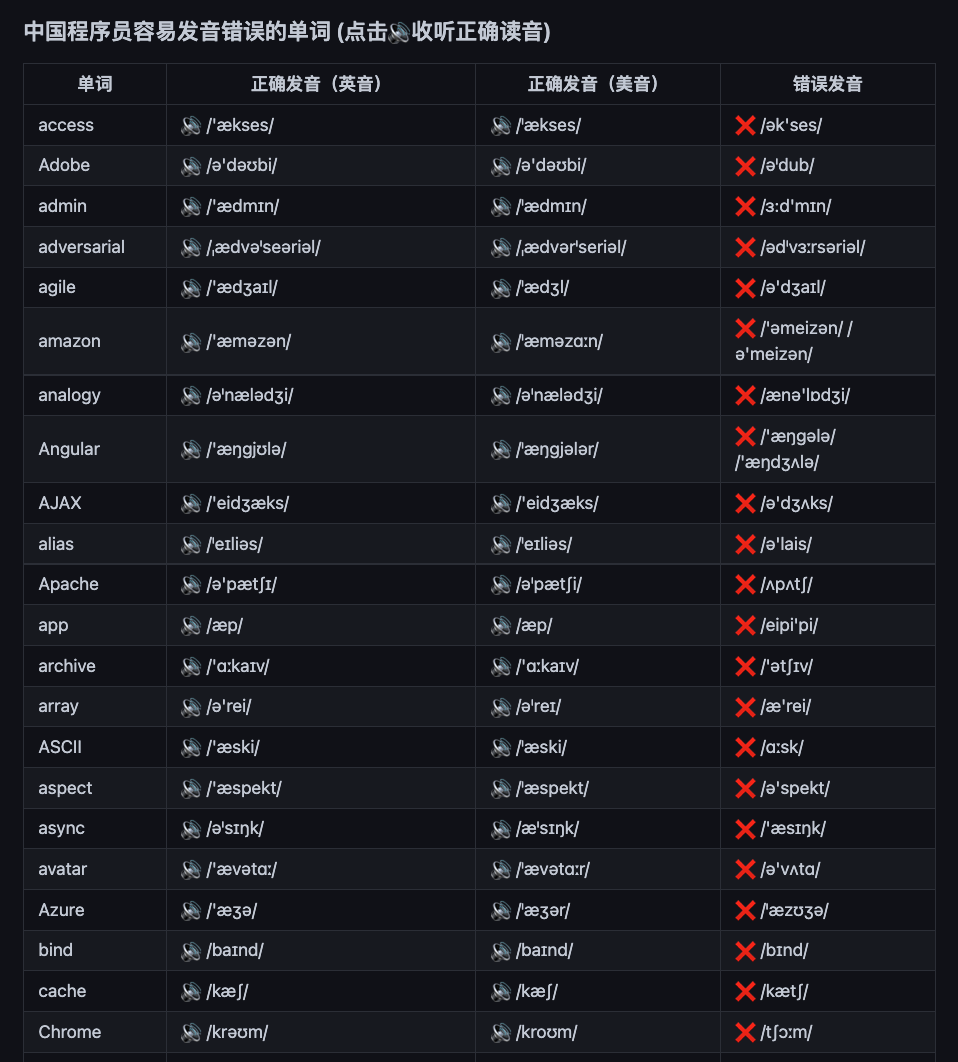Play American pronunciation of Adobe
The height and width of the screenshot is (1062, 958).
tap(501, 166)
